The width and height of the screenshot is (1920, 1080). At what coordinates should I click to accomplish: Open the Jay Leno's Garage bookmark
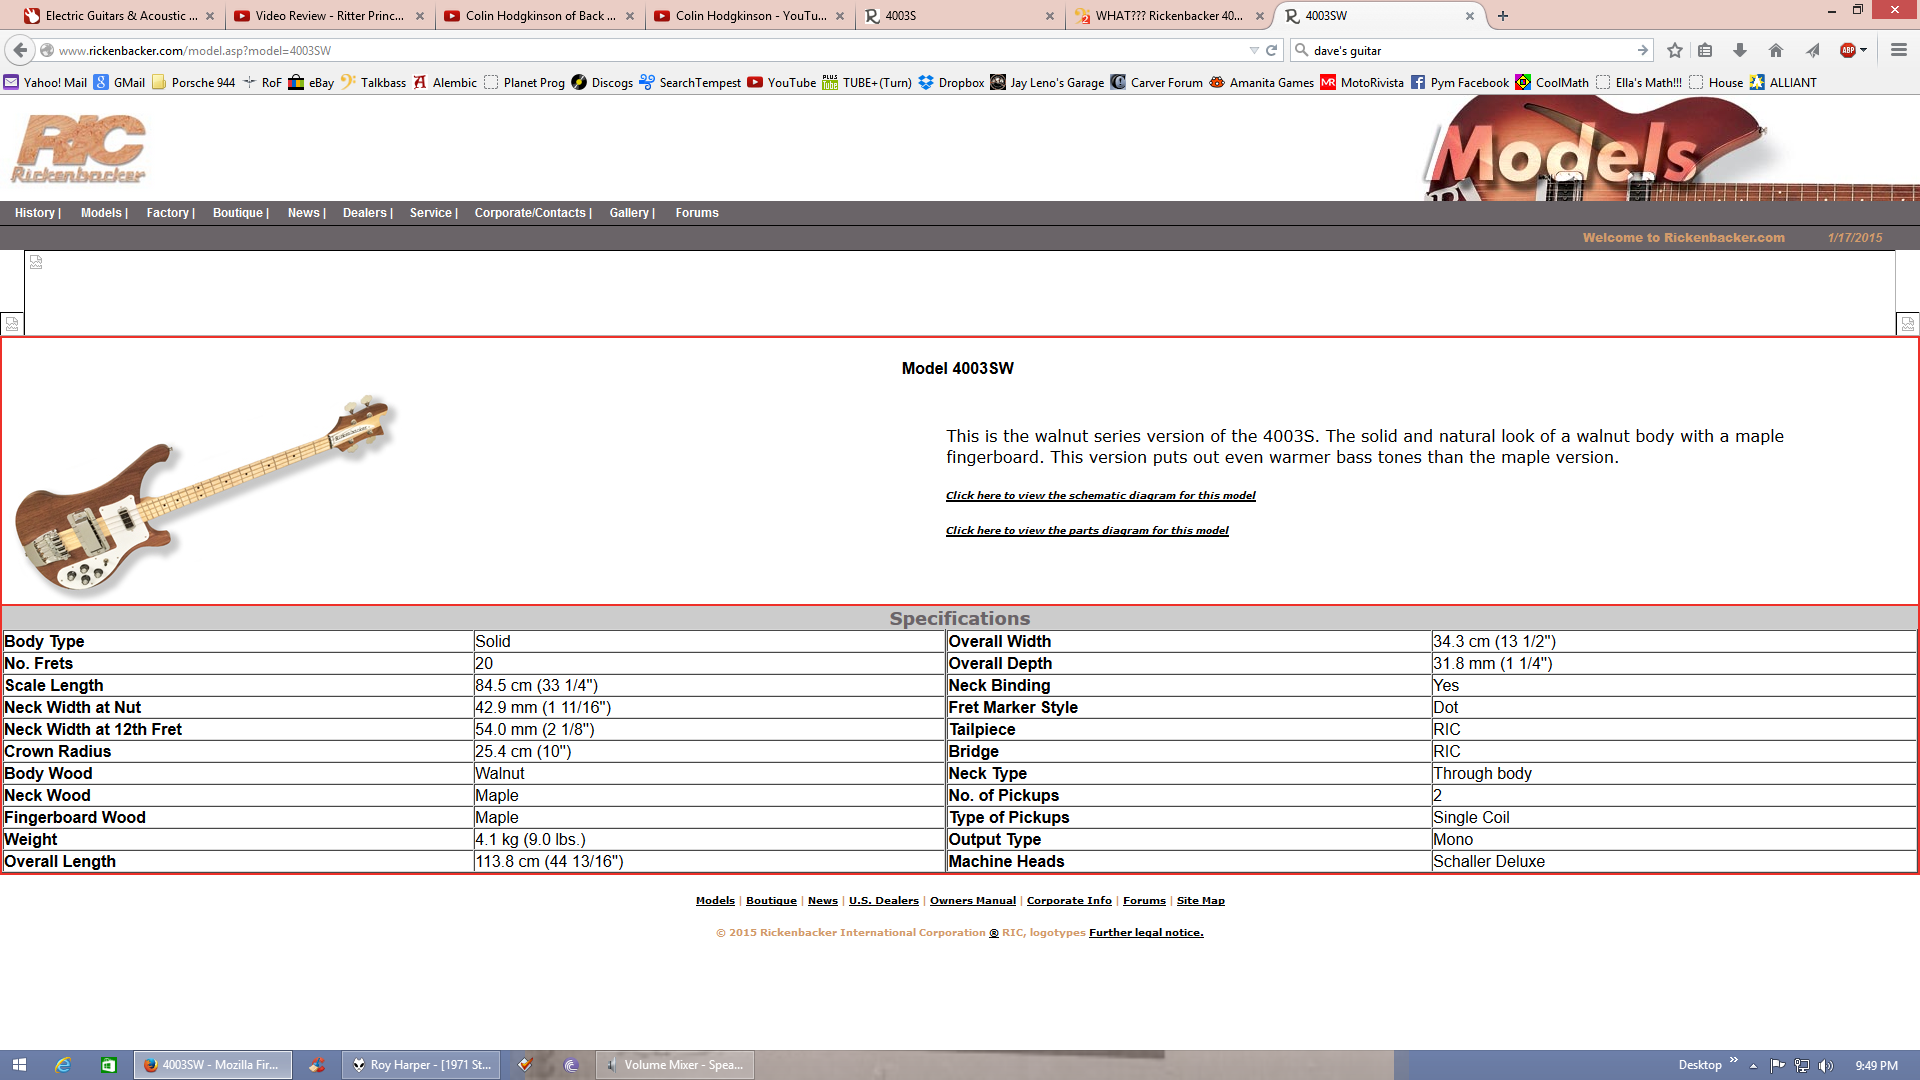tap(1047, 83)
